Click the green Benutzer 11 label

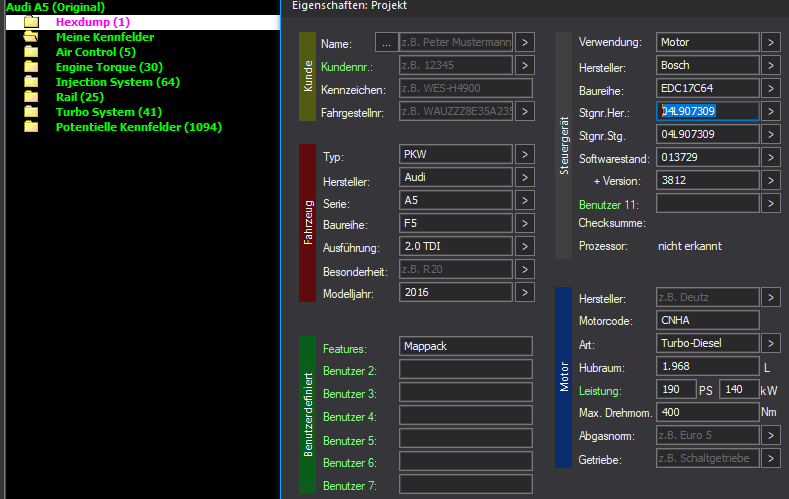click(x=608, y=205)
